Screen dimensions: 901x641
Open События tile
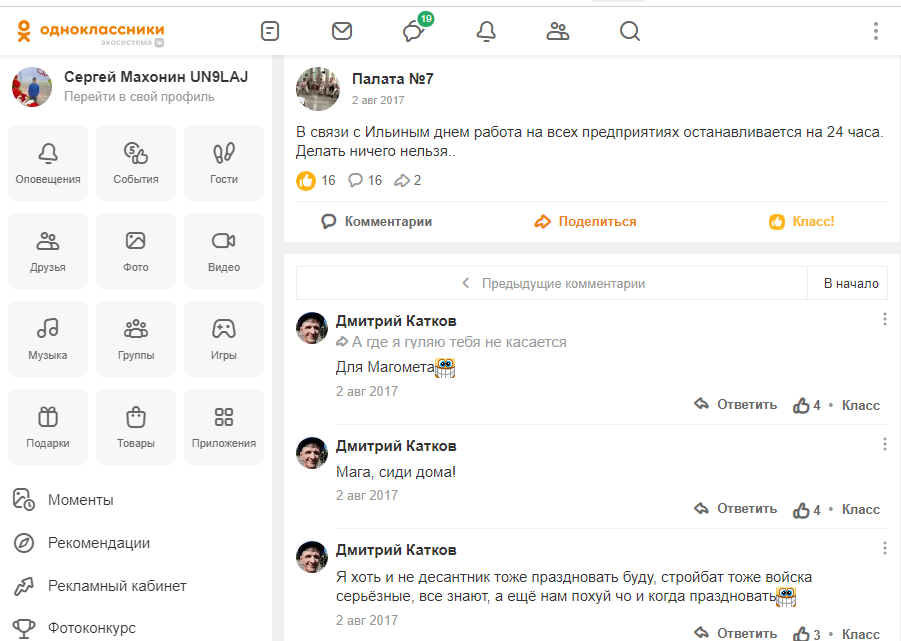coord(136,163)
